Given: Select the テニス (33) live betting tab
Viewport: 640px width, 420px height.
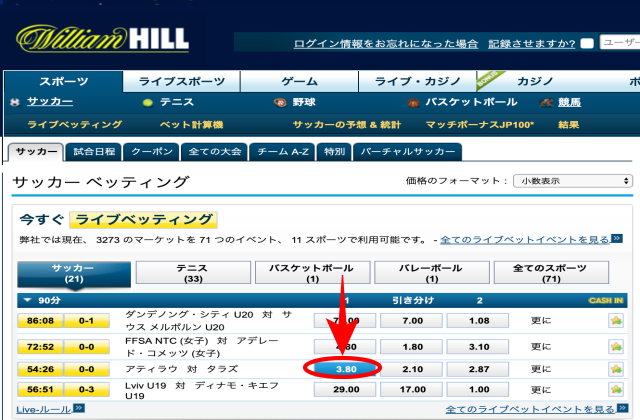Looking at the screenshot, I should [x=192, y=273].
